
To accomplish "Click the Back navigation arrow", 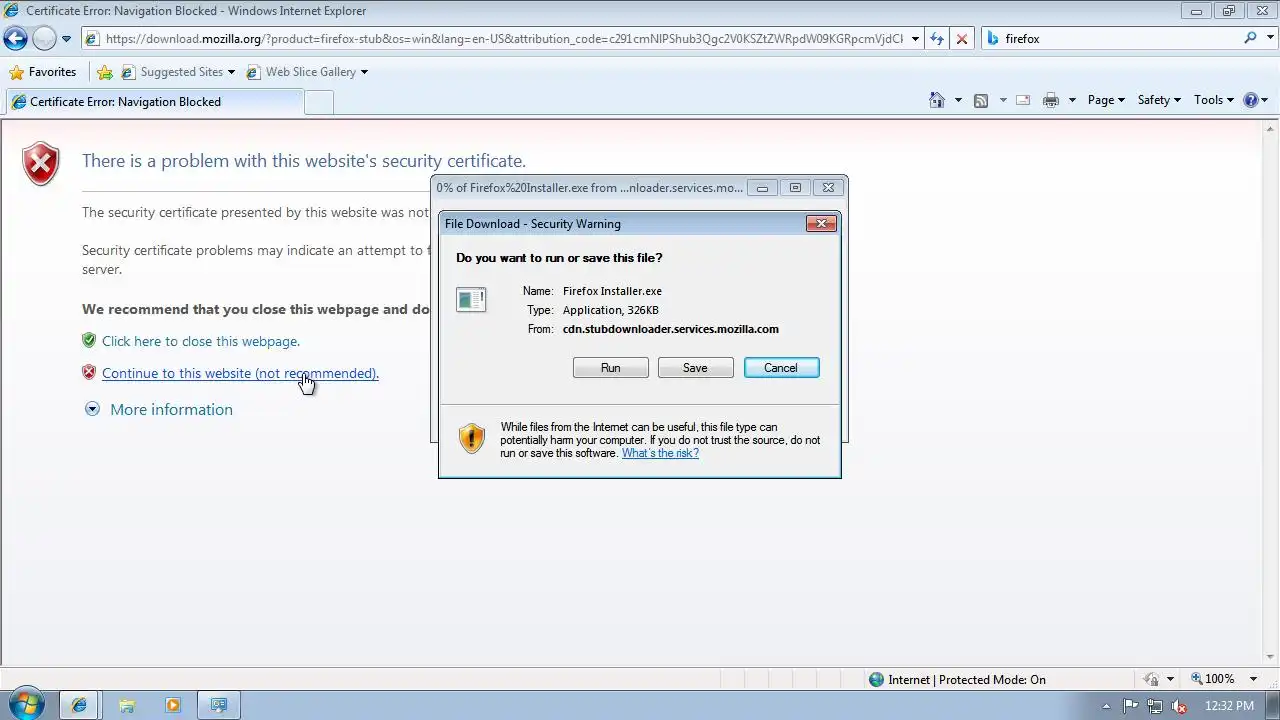I will pyautogui.click(x=15, y=39).
